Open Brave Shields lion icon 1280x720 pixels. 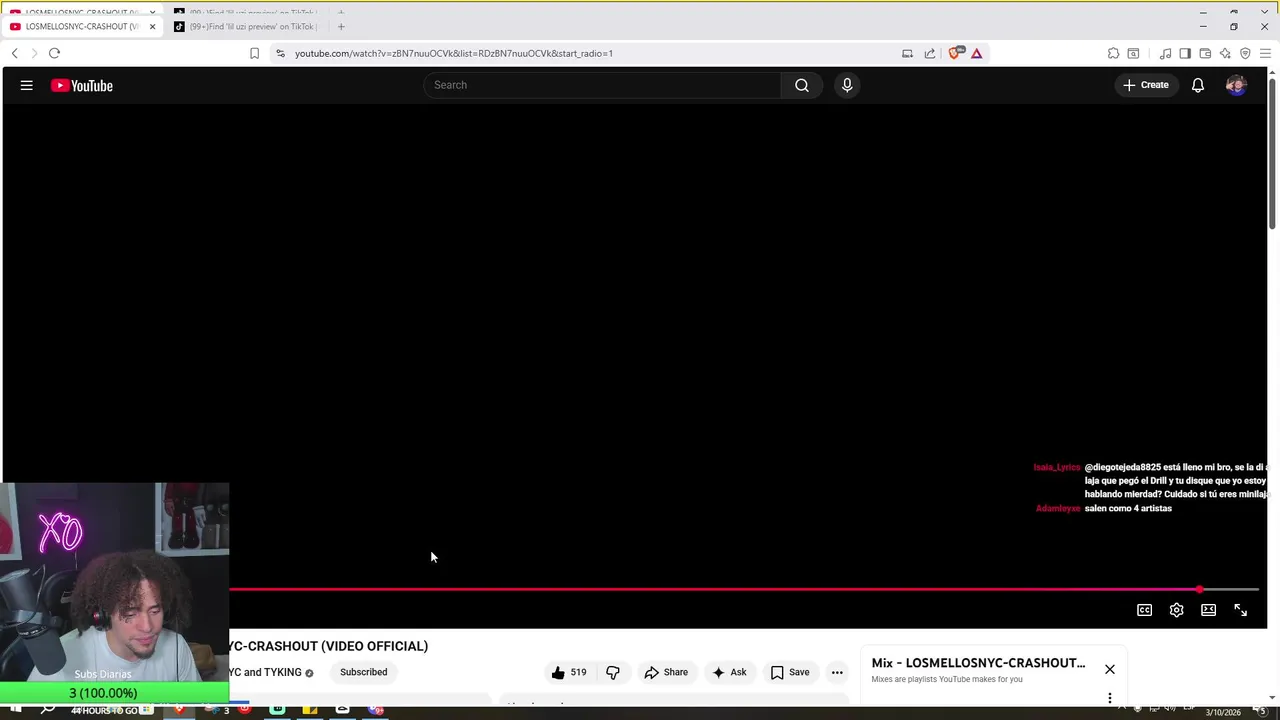coord(956,53)
